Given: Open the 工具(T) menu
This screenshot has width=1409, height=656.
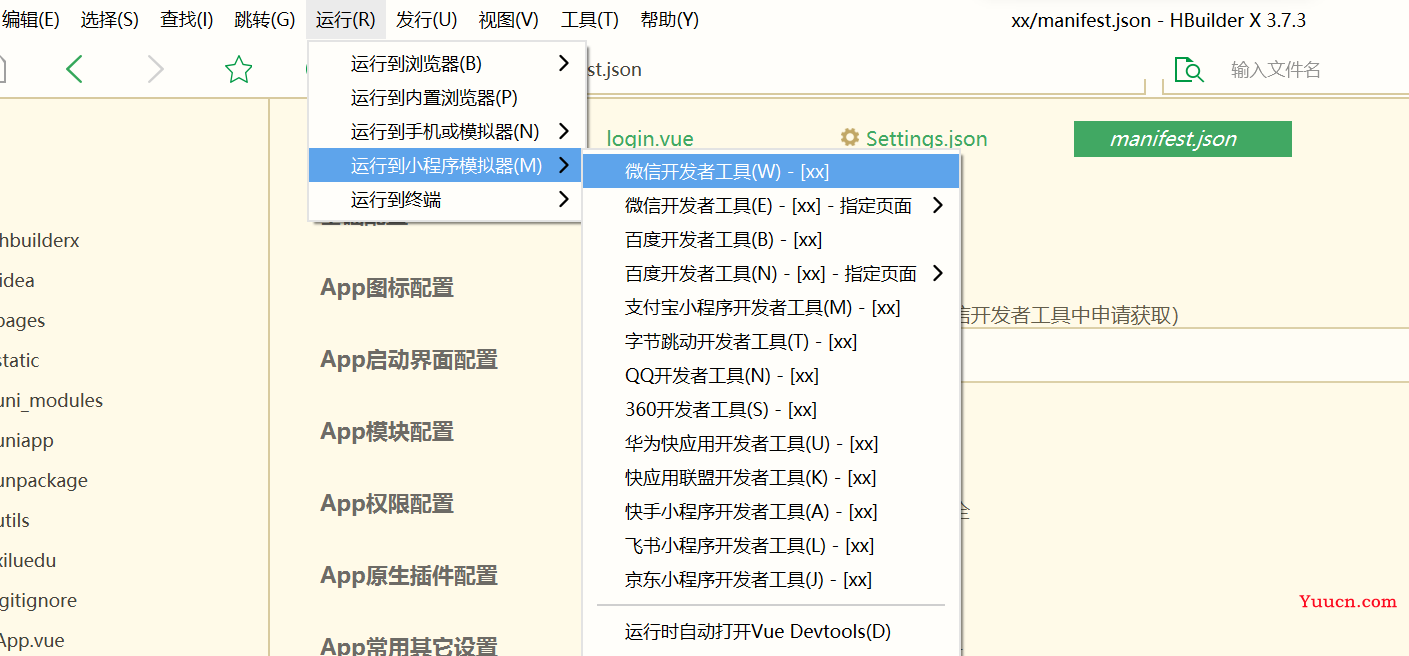Looking at the screenshot, I should click(x=590, y=20).
